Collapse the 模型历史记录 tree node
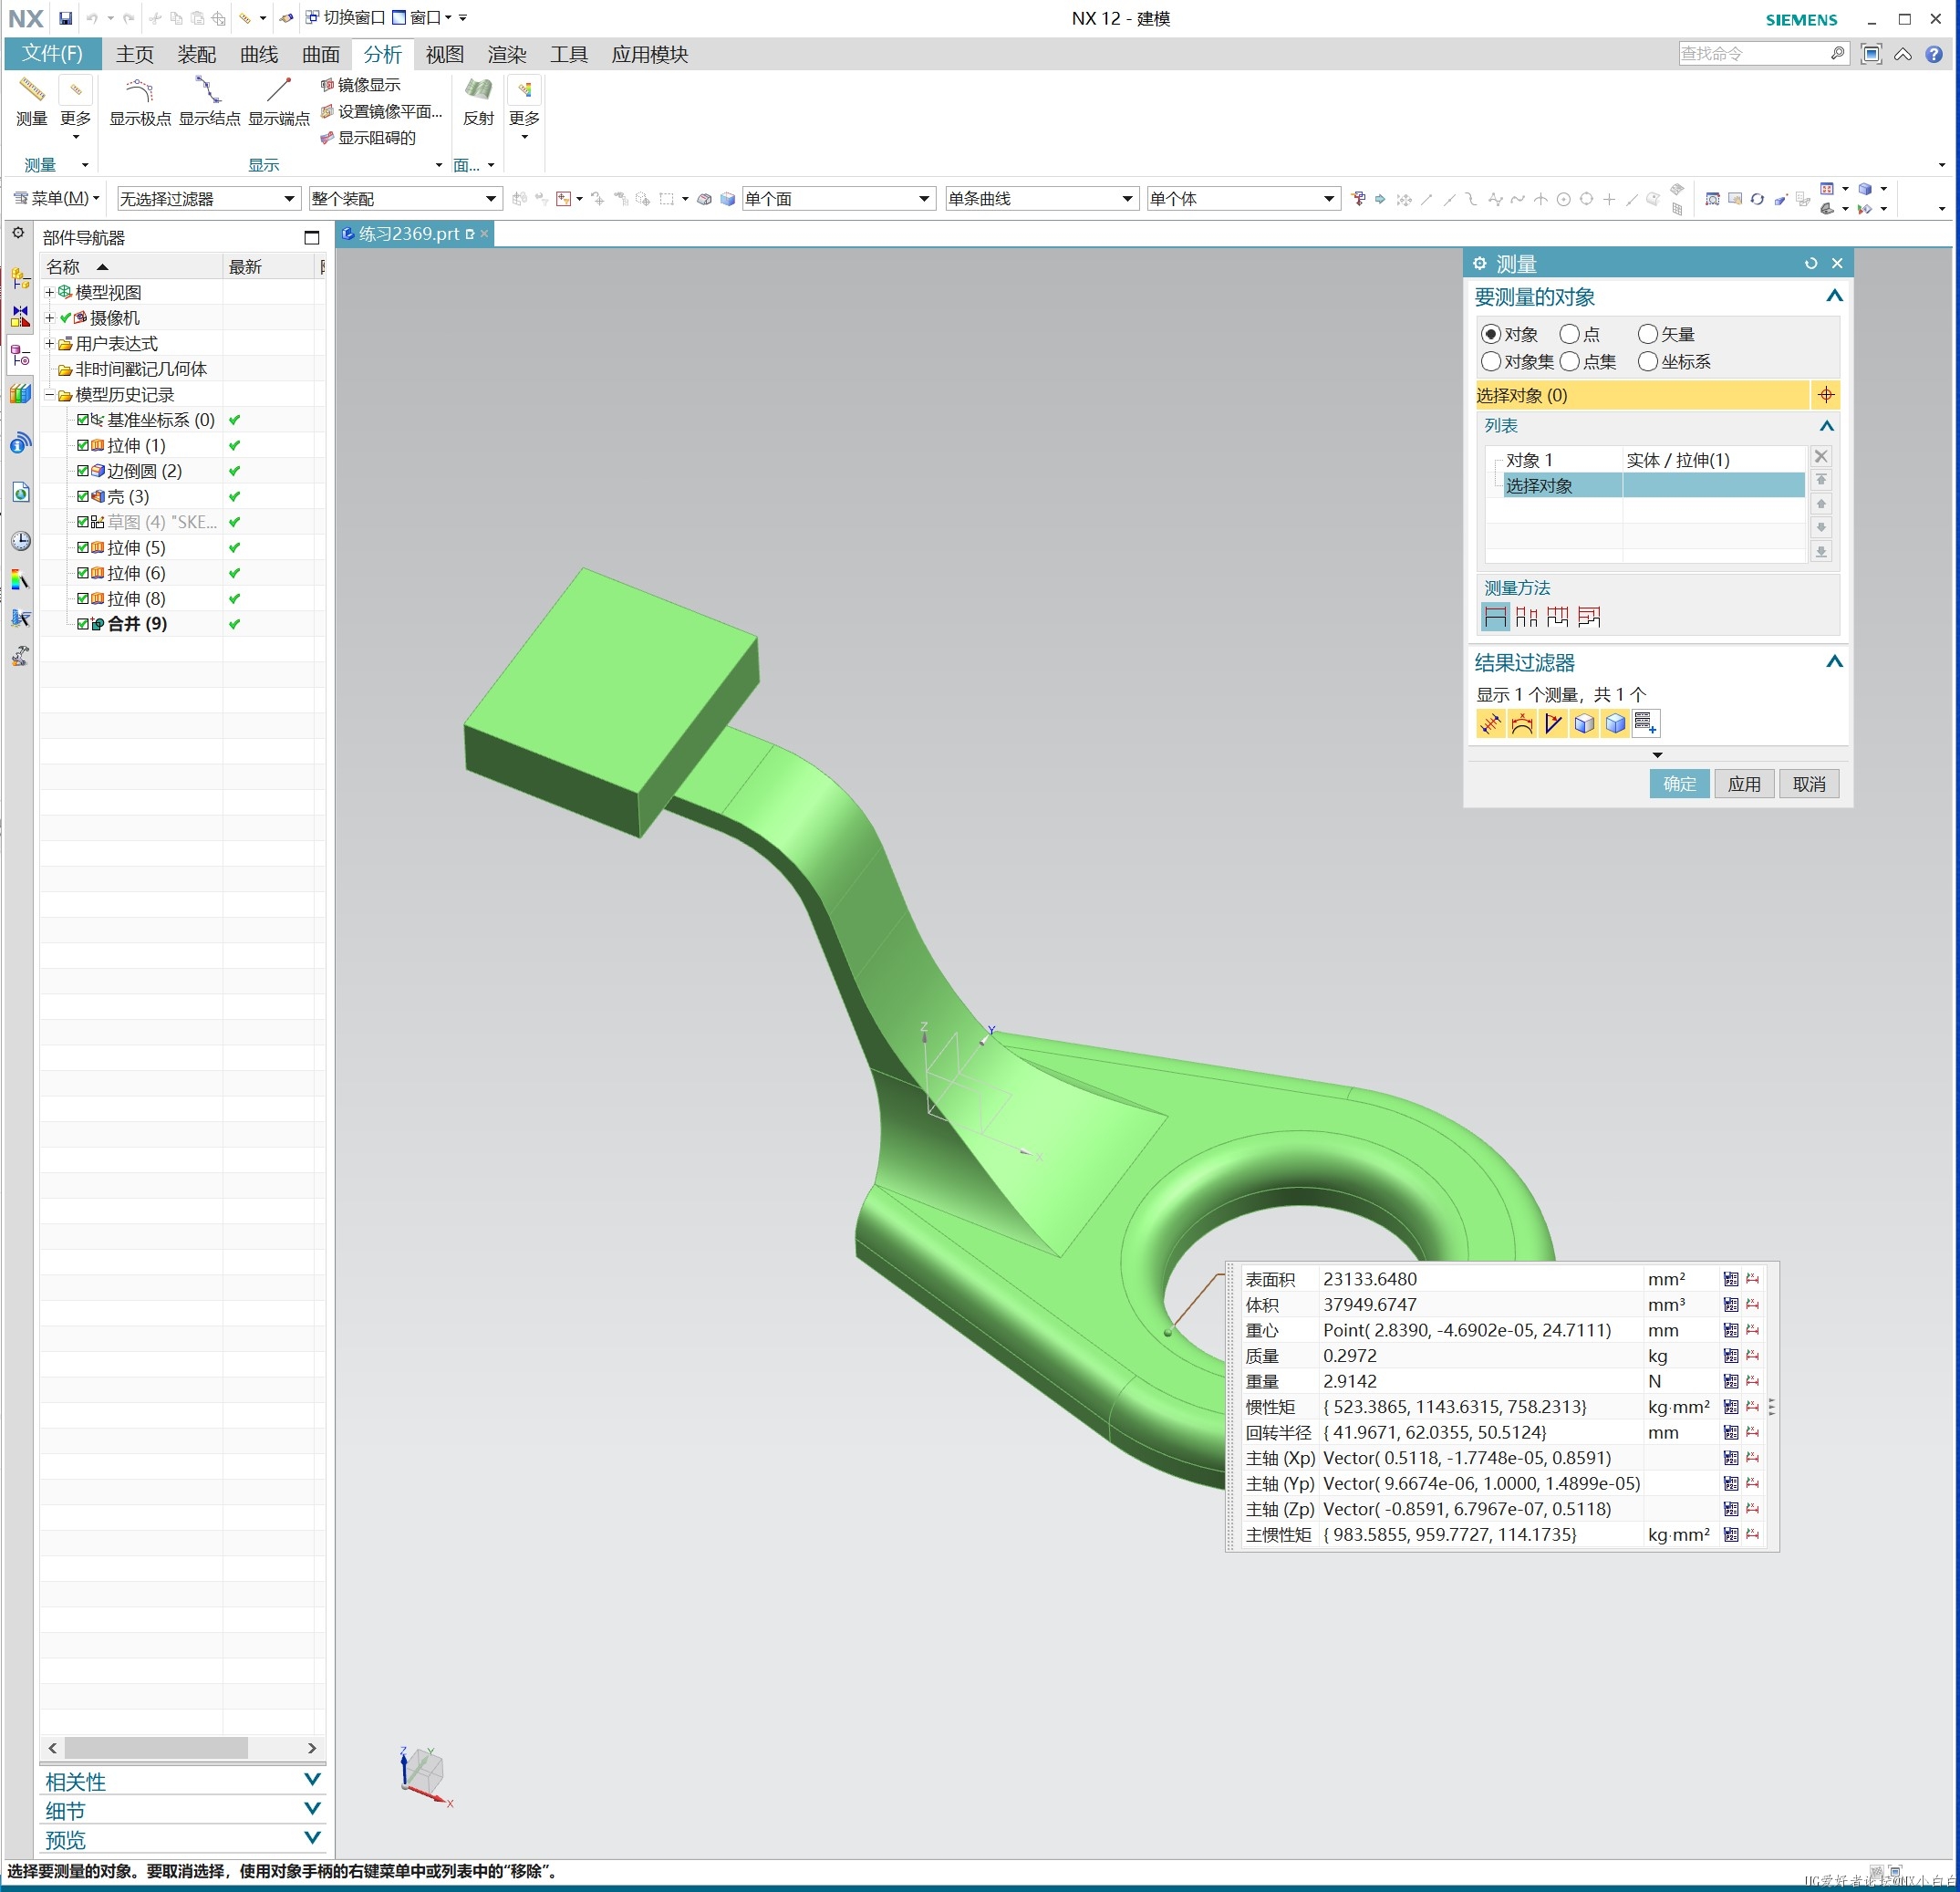This screenshot has width=1960, height=1892. [x=49, y=394]
